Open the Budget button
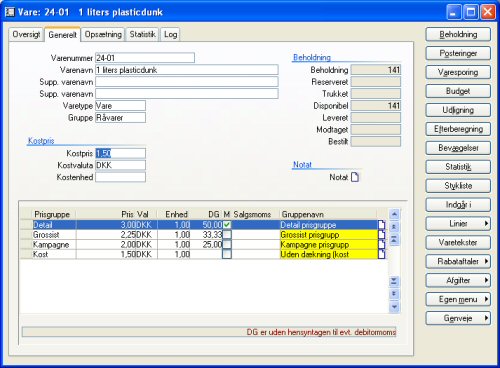 458,91
